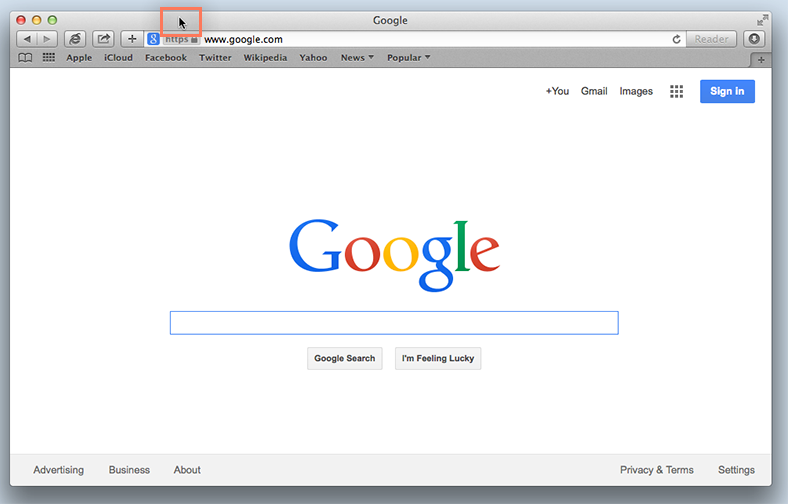The image size is (788, 504).
Task: Open the Images link
Action: point(636,91)
